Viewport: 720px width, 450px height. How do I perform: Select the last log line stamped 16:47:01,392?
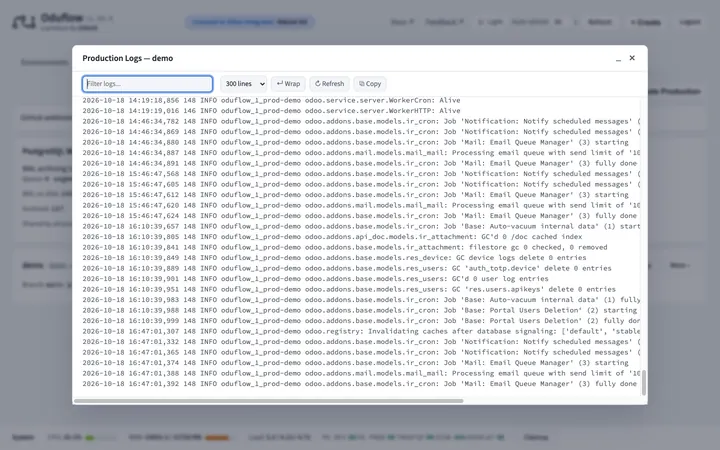point(360,384)
